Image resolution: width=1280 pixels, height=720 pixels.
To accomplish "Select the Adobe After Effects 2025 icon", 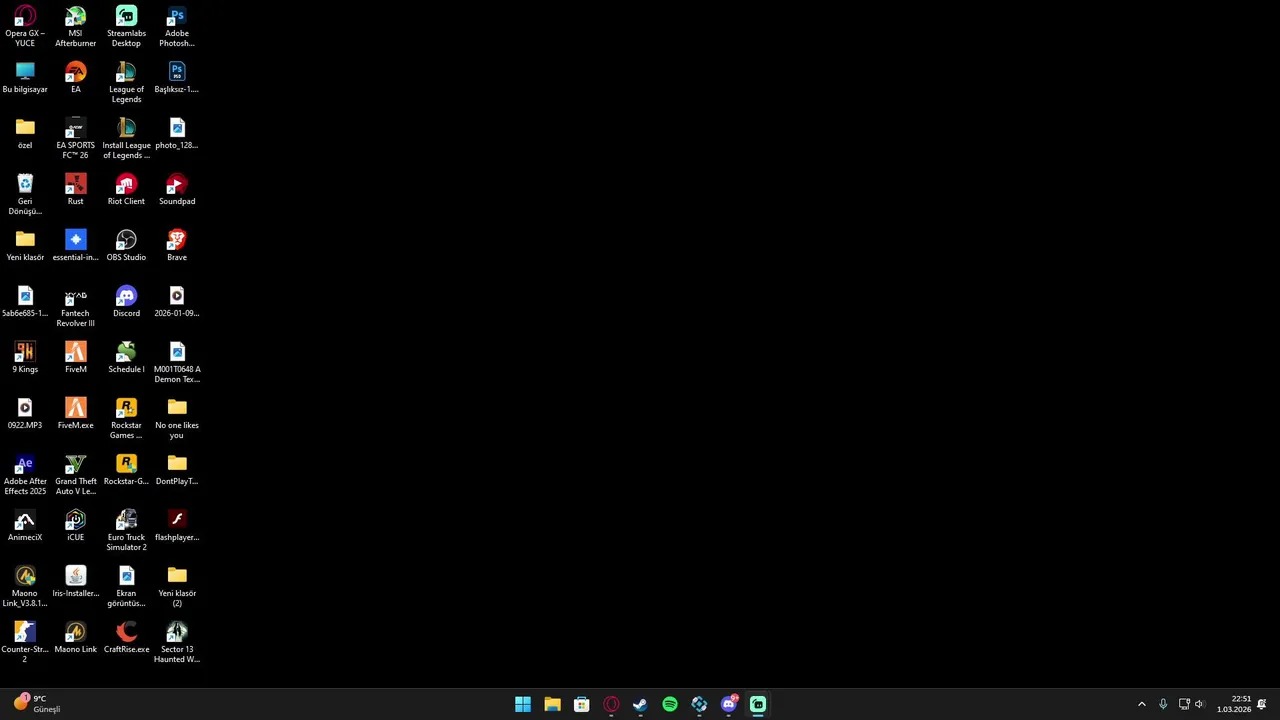I will tap(25, 475).
